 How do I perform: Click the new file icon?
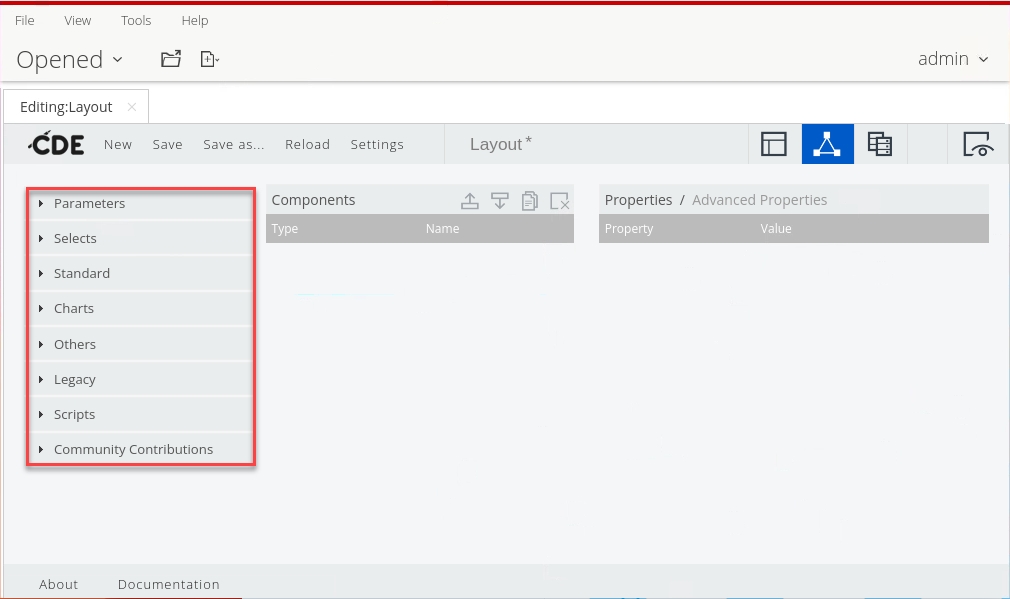[209, 59]
